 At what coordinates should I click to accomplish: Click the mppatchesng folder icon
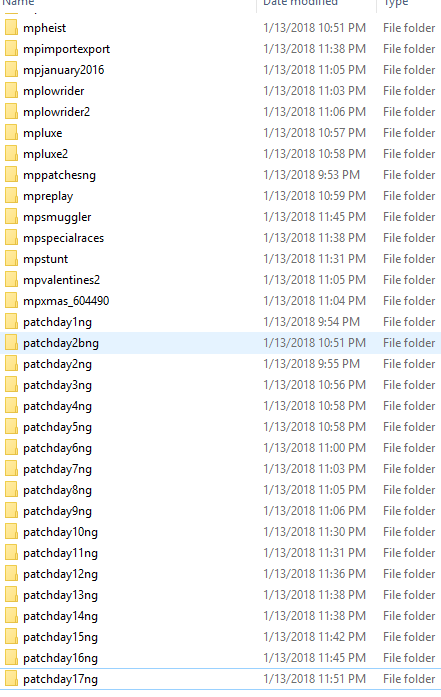click(x=11, y=175)
